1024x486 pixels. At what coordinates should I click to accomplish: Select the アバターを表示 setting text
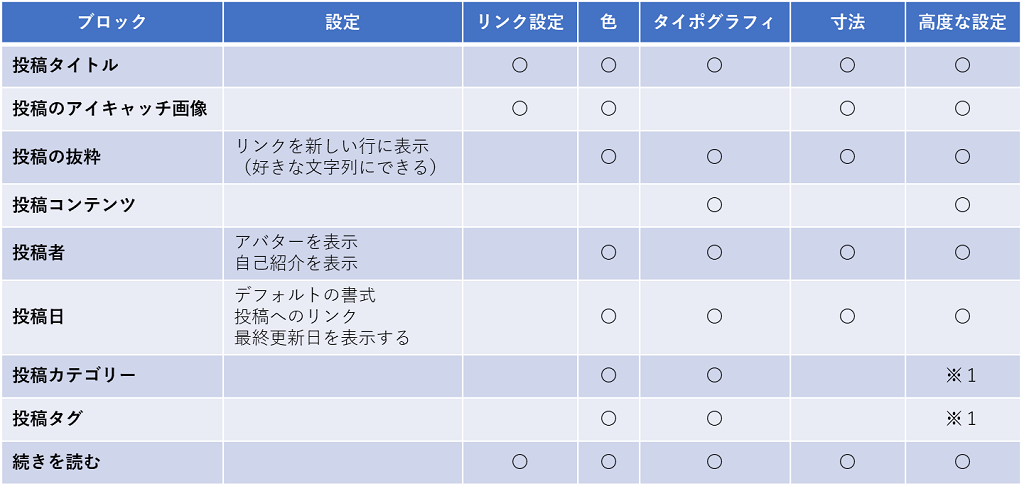[296, 241]
